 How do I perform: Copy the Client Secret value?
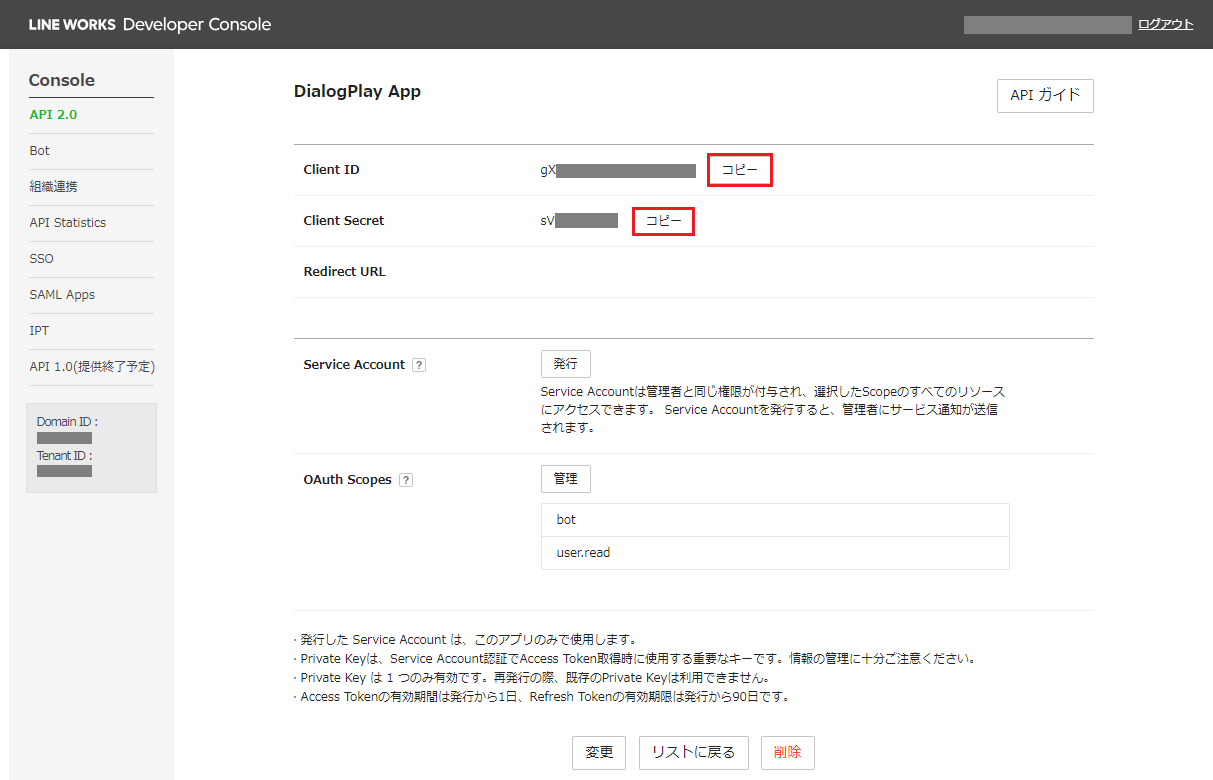tap(663, 221)
